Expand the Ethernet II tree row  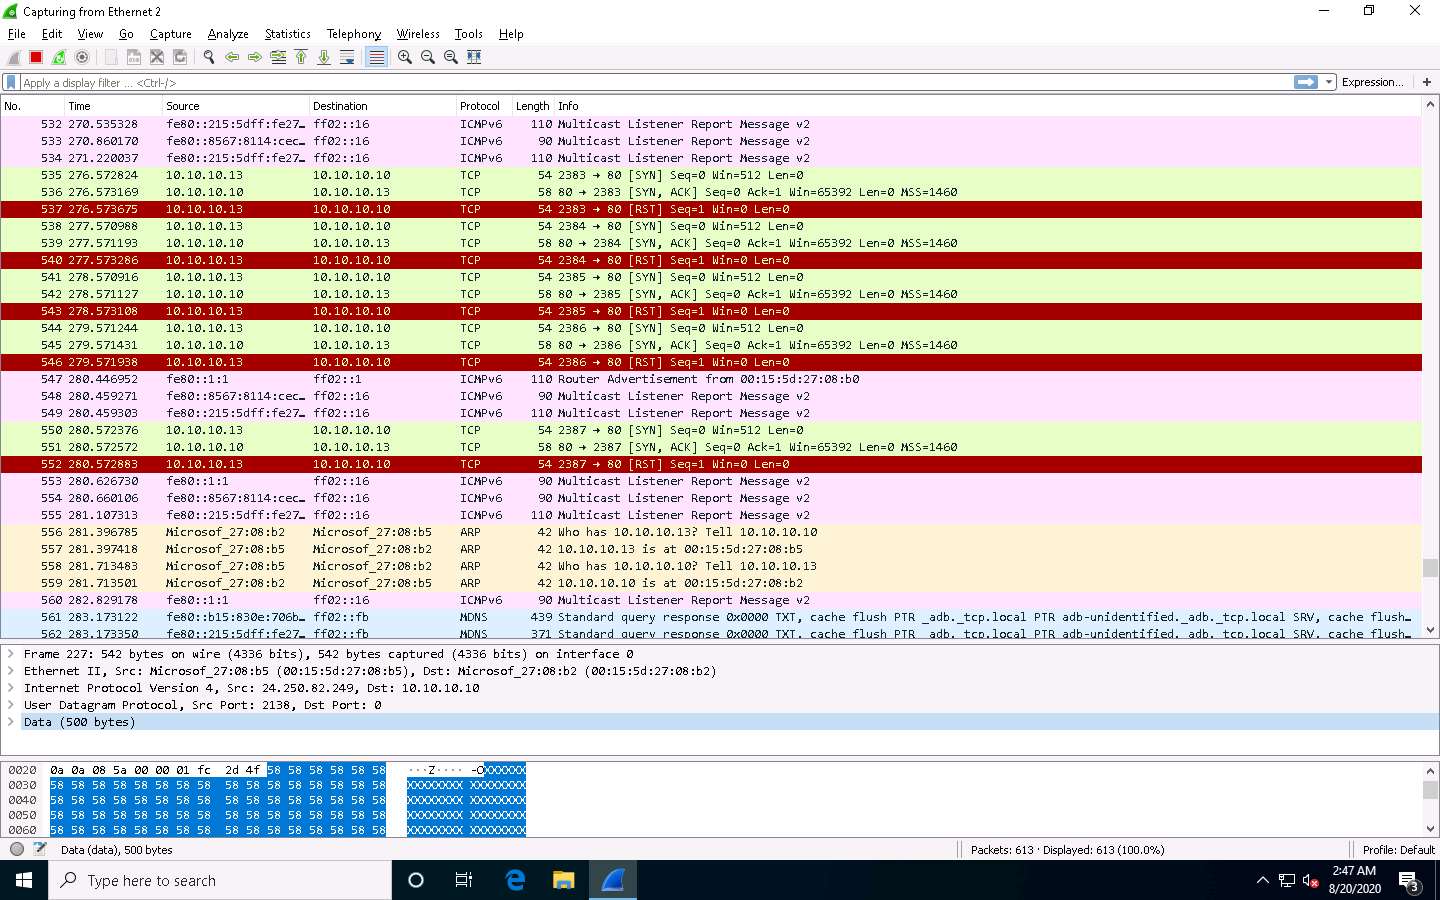pos(11,671)
